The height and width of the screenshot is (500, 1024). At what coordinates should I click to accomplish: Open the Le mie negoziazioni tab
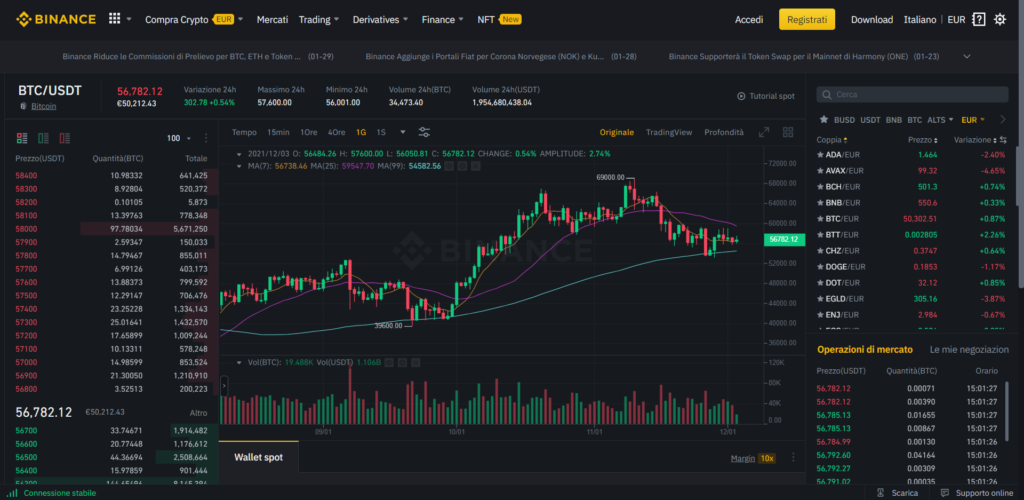click(969, 350)
